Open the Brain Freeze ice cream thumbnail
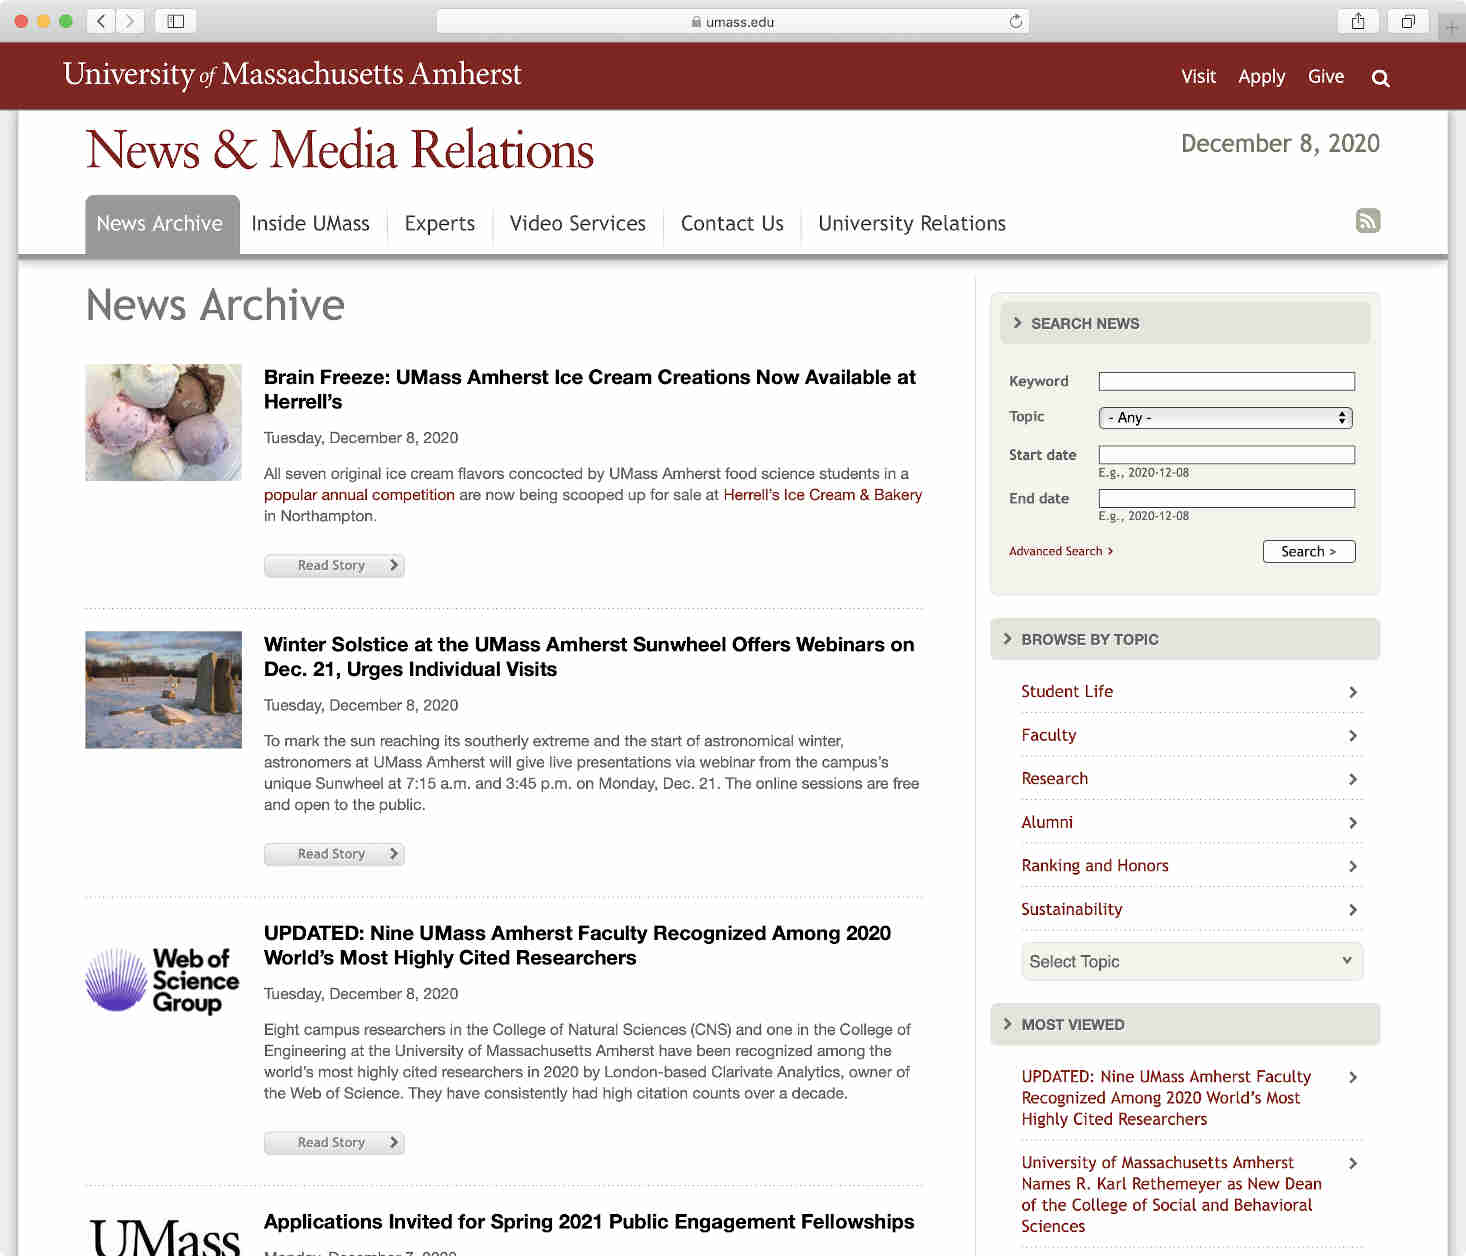 pyautogui.click(x=163, y=422)
